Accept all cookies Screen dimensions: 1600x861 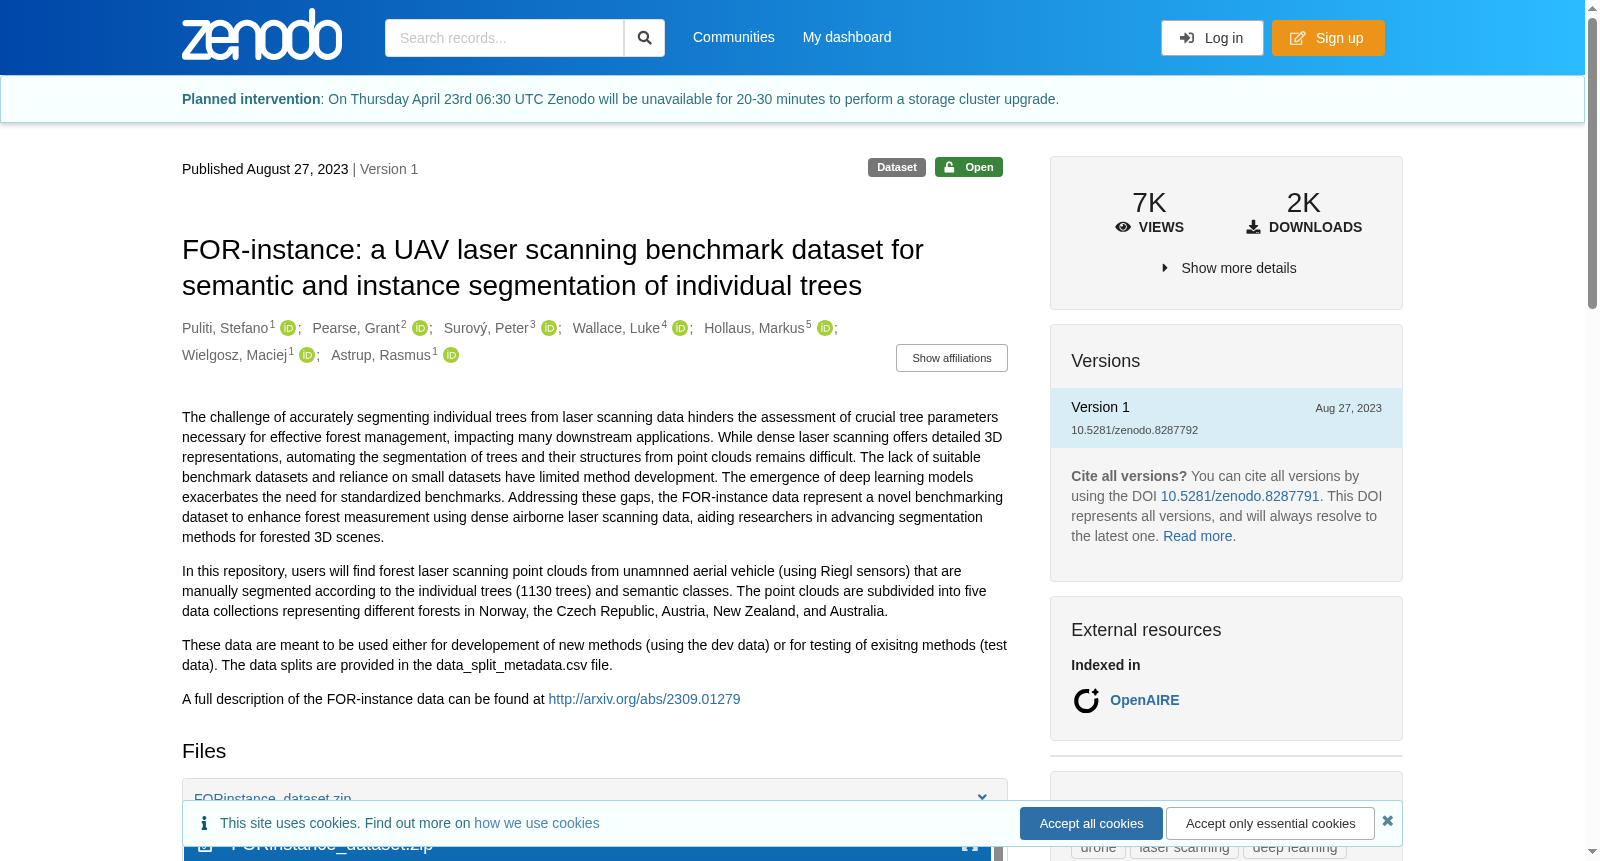tap(1091, 824)
